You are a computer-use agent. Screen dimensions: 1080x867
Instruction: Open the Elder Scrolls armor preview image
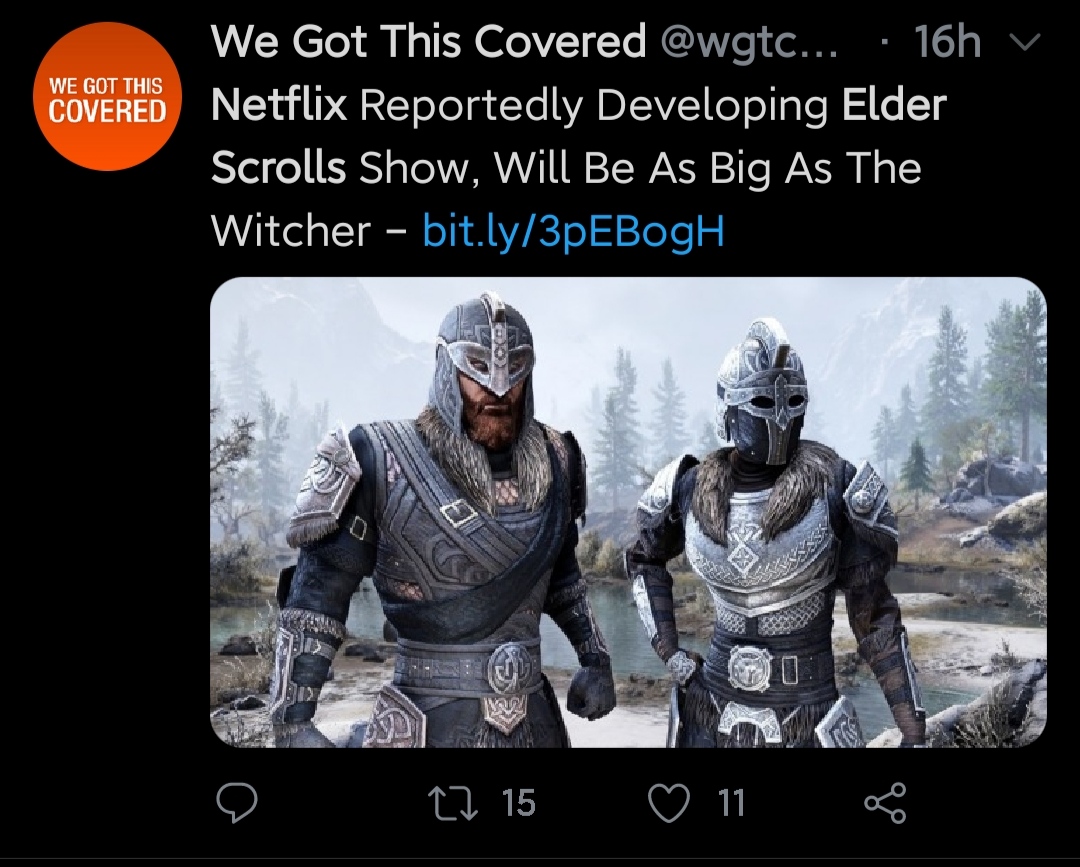(x=628, y=512)
